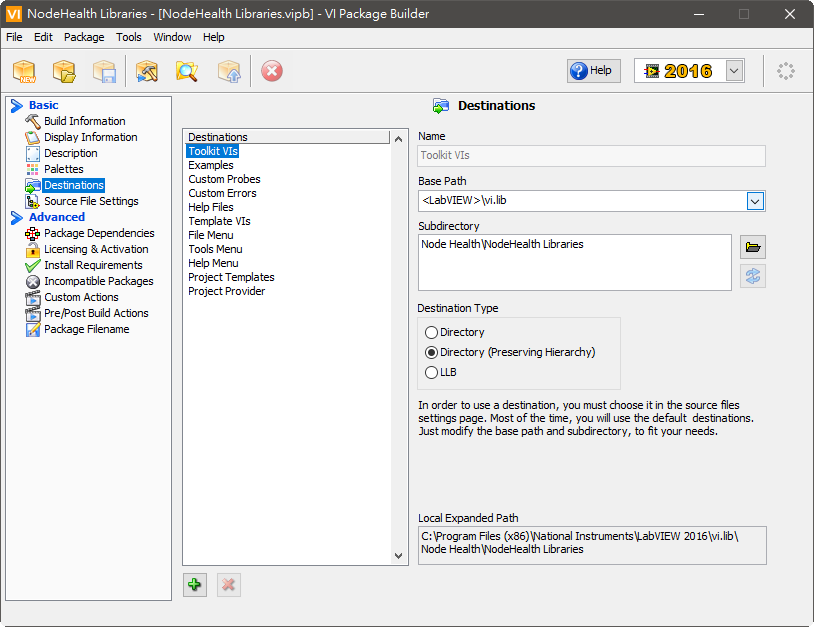Image resolution: width=814 pixels, height=627 pixels.
Task: Click destinations list scroll down arrow
Action: [x=399, y=556]
